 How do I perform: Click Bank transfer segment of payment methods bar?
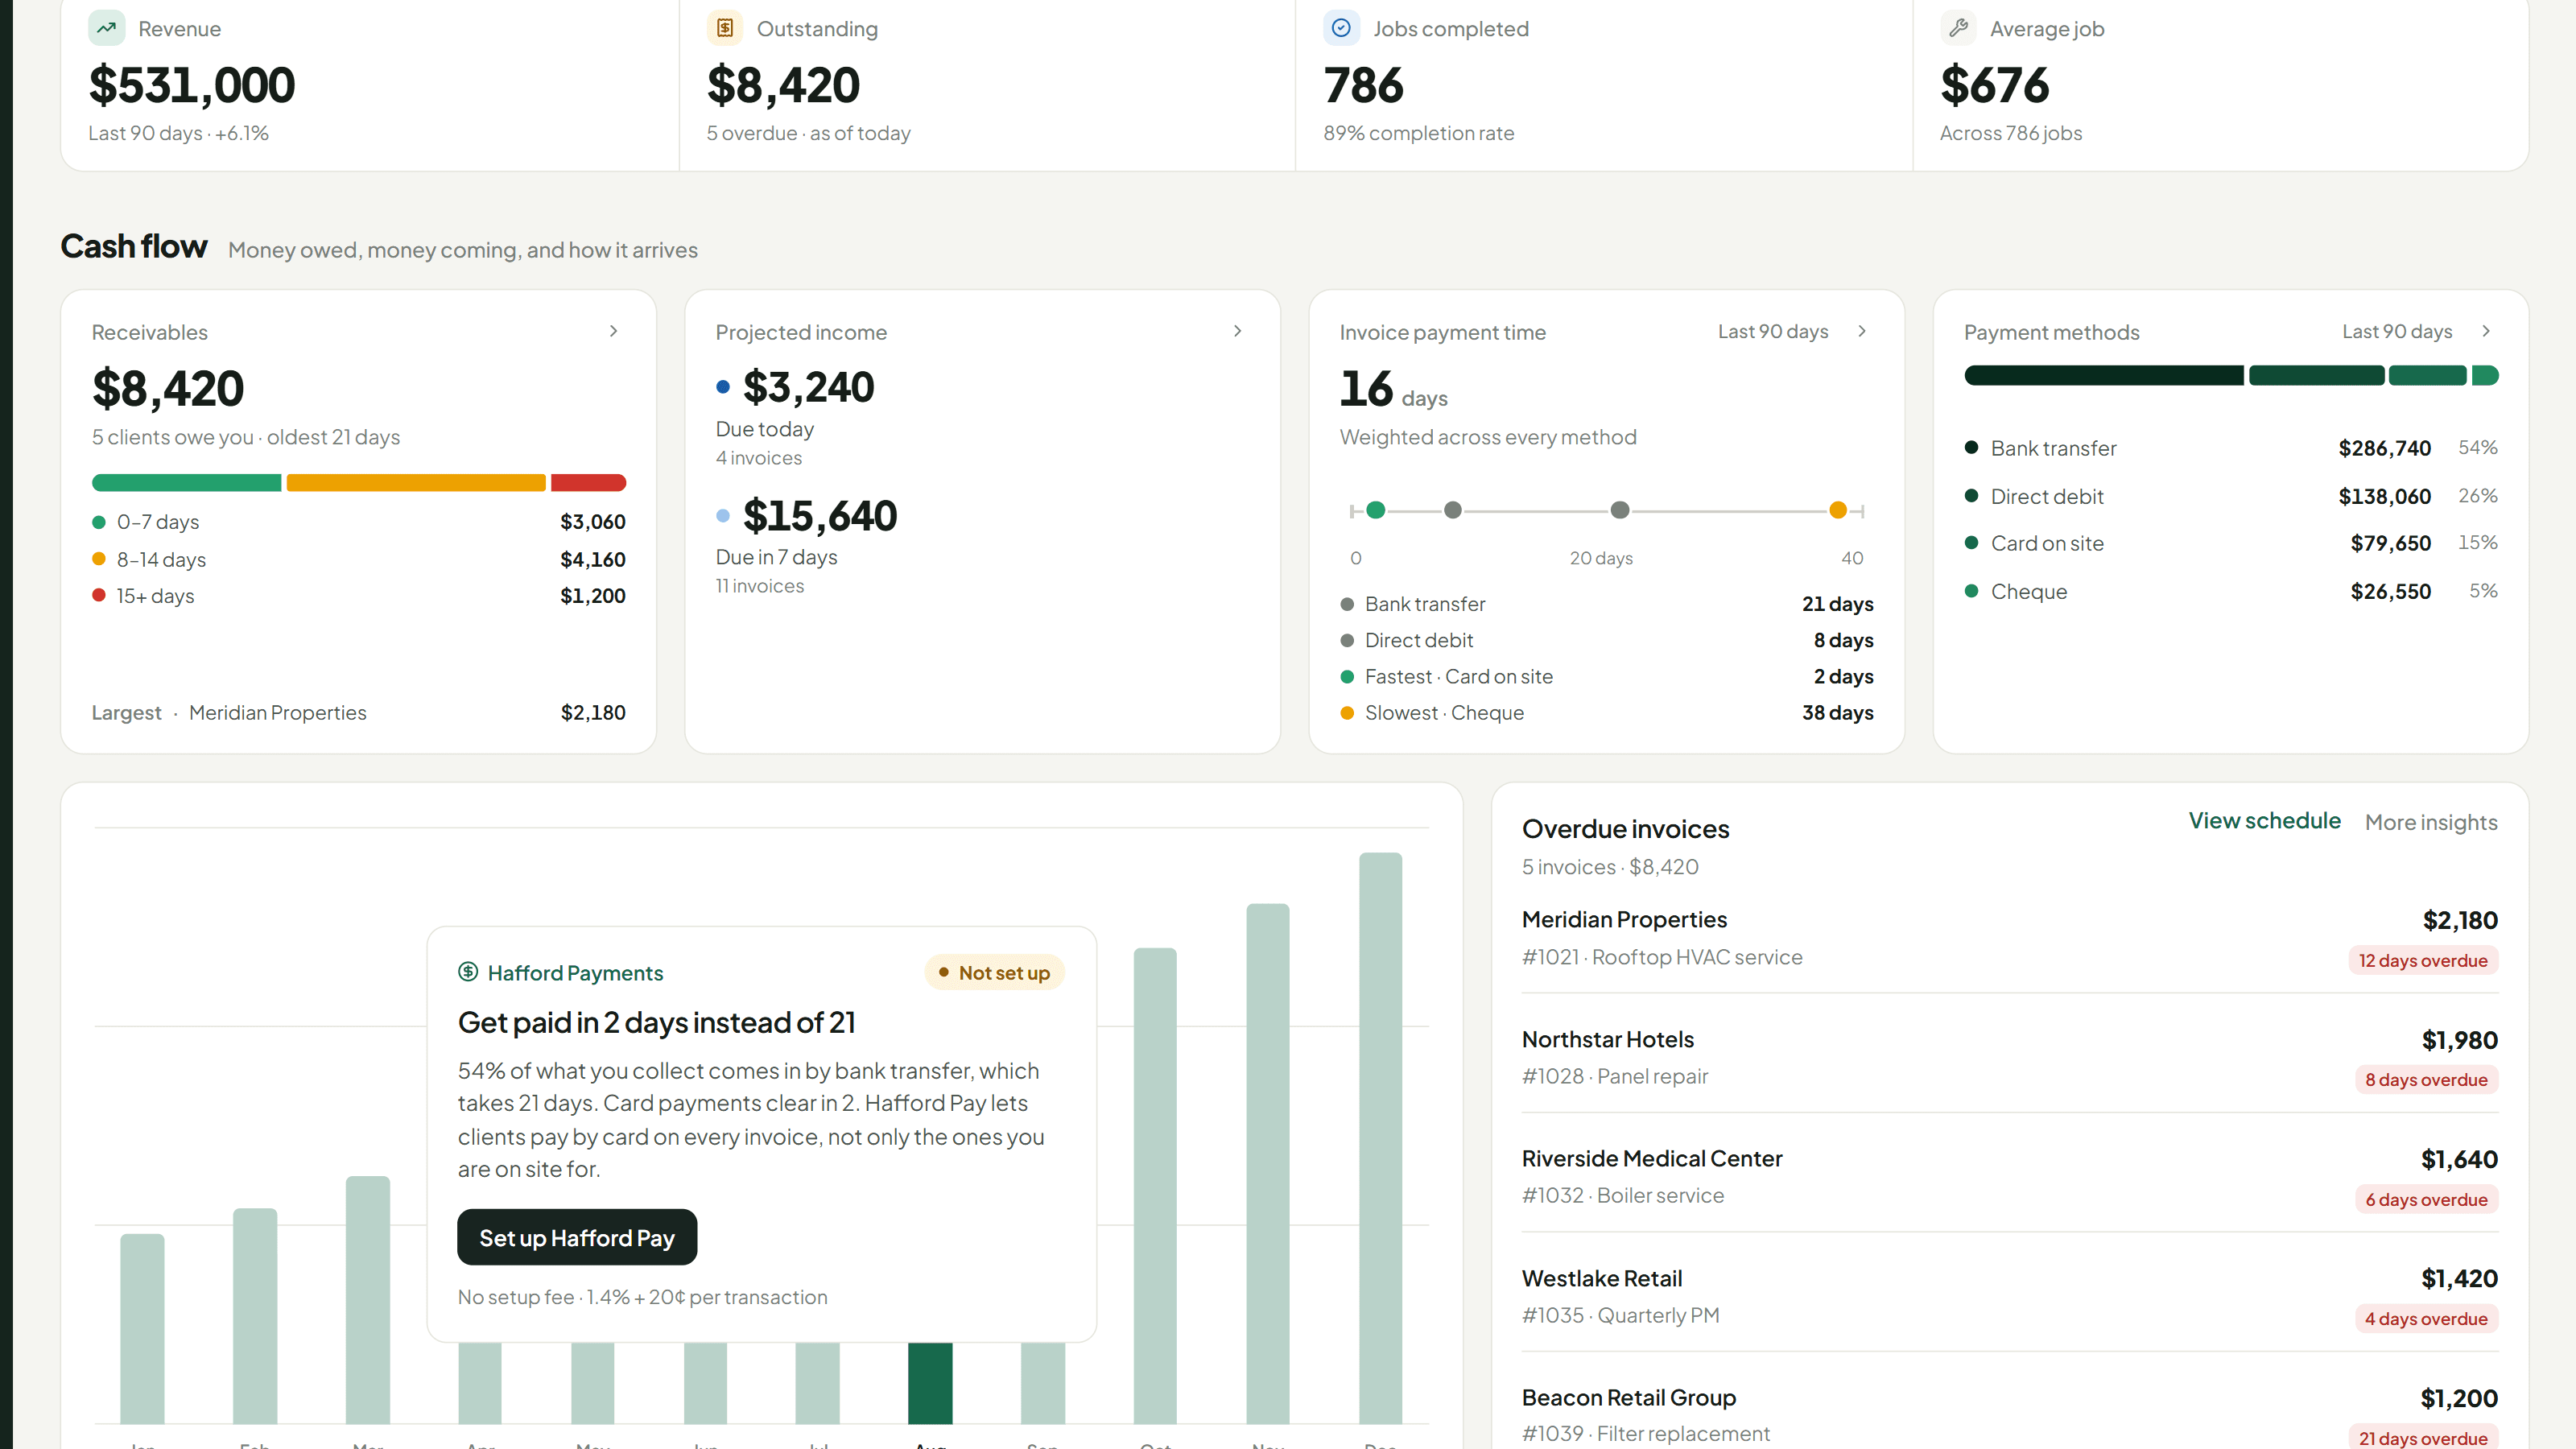point(2104,376)
